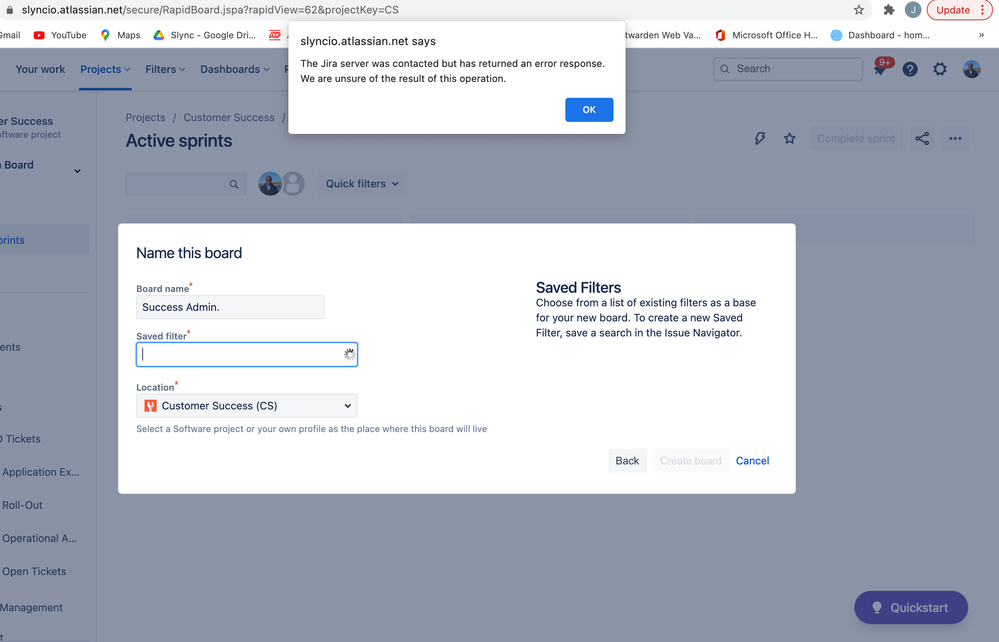This screenshot has height=642, width=999.
Task: Open Management item in the sidebar
Action: [31, 608]
